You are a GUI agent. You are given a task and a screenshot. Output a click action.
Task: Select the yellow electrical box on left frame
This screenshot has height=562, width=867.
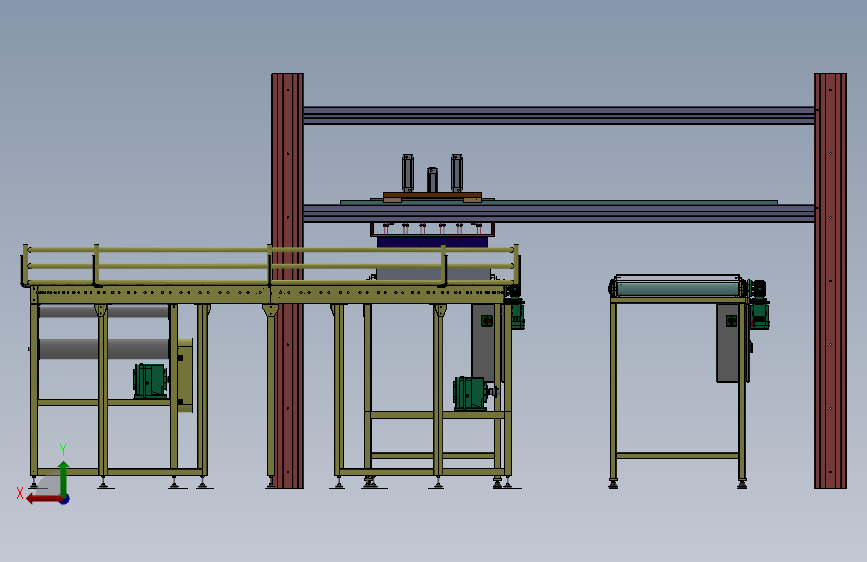185,376
